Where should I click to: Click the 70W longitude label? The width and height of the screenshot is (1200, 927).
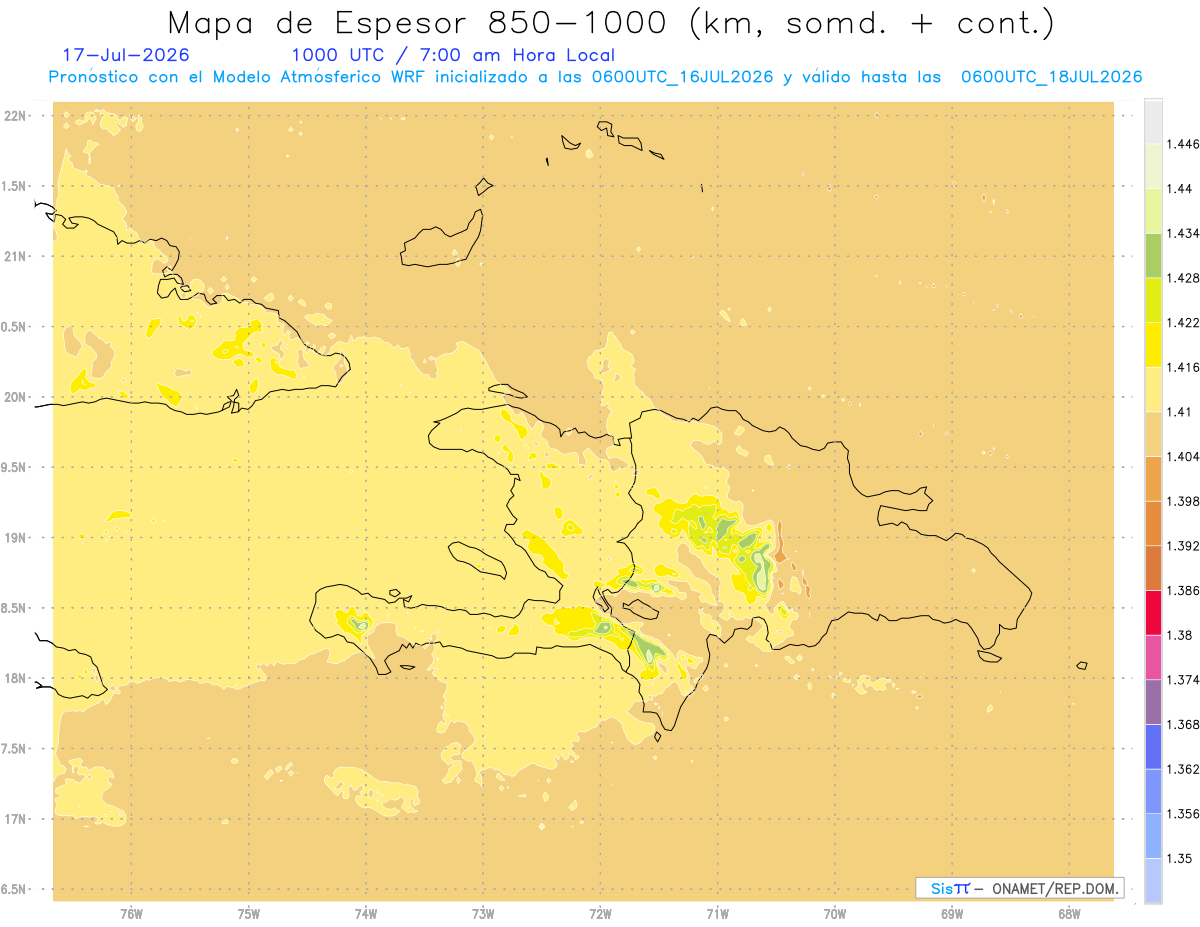pyautogui.click(x=834, y=914)
